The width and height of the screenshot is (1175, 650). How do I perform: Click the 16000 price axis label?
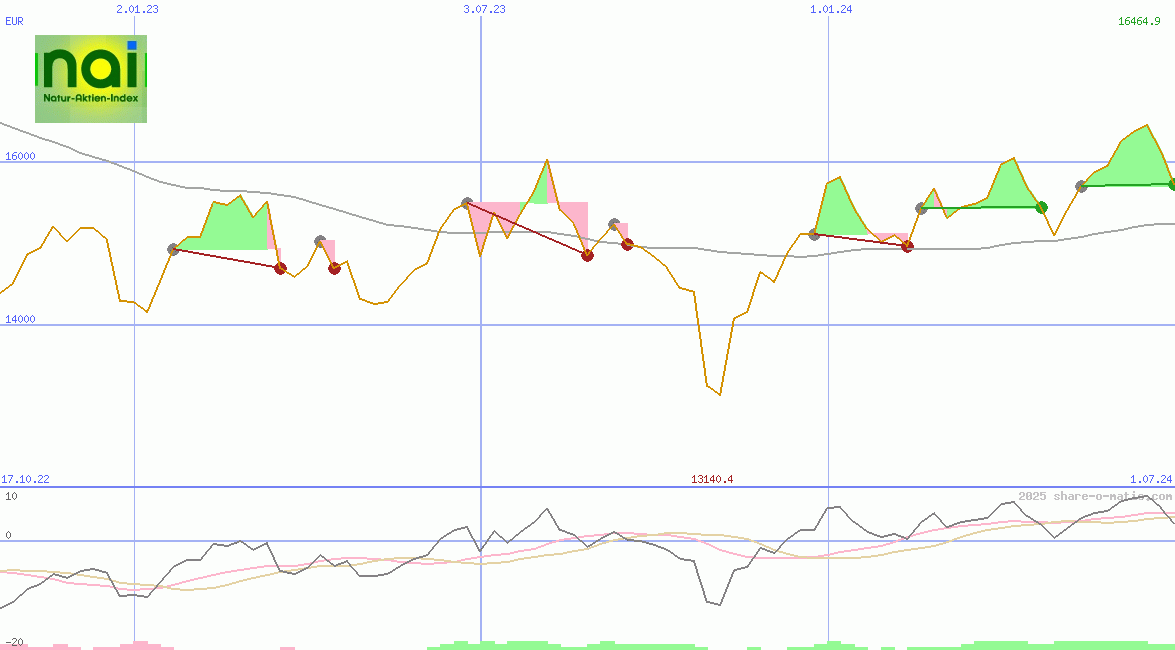pyautogui.click(x=20, y=156)
